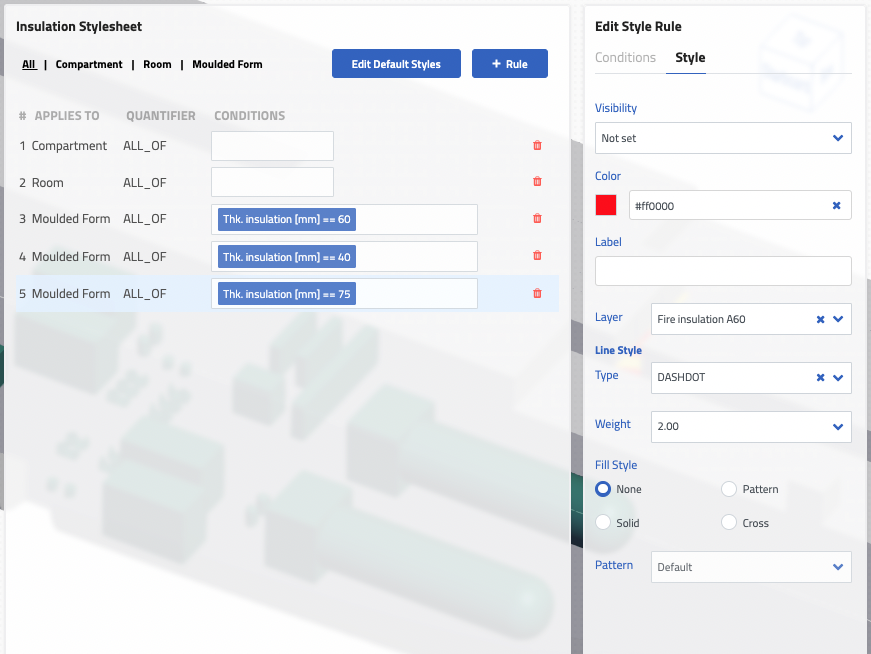This screenshot has height=654, width=871.
Task: Add a new rule with the + Rule button
Action: click(x=510, y=63)
